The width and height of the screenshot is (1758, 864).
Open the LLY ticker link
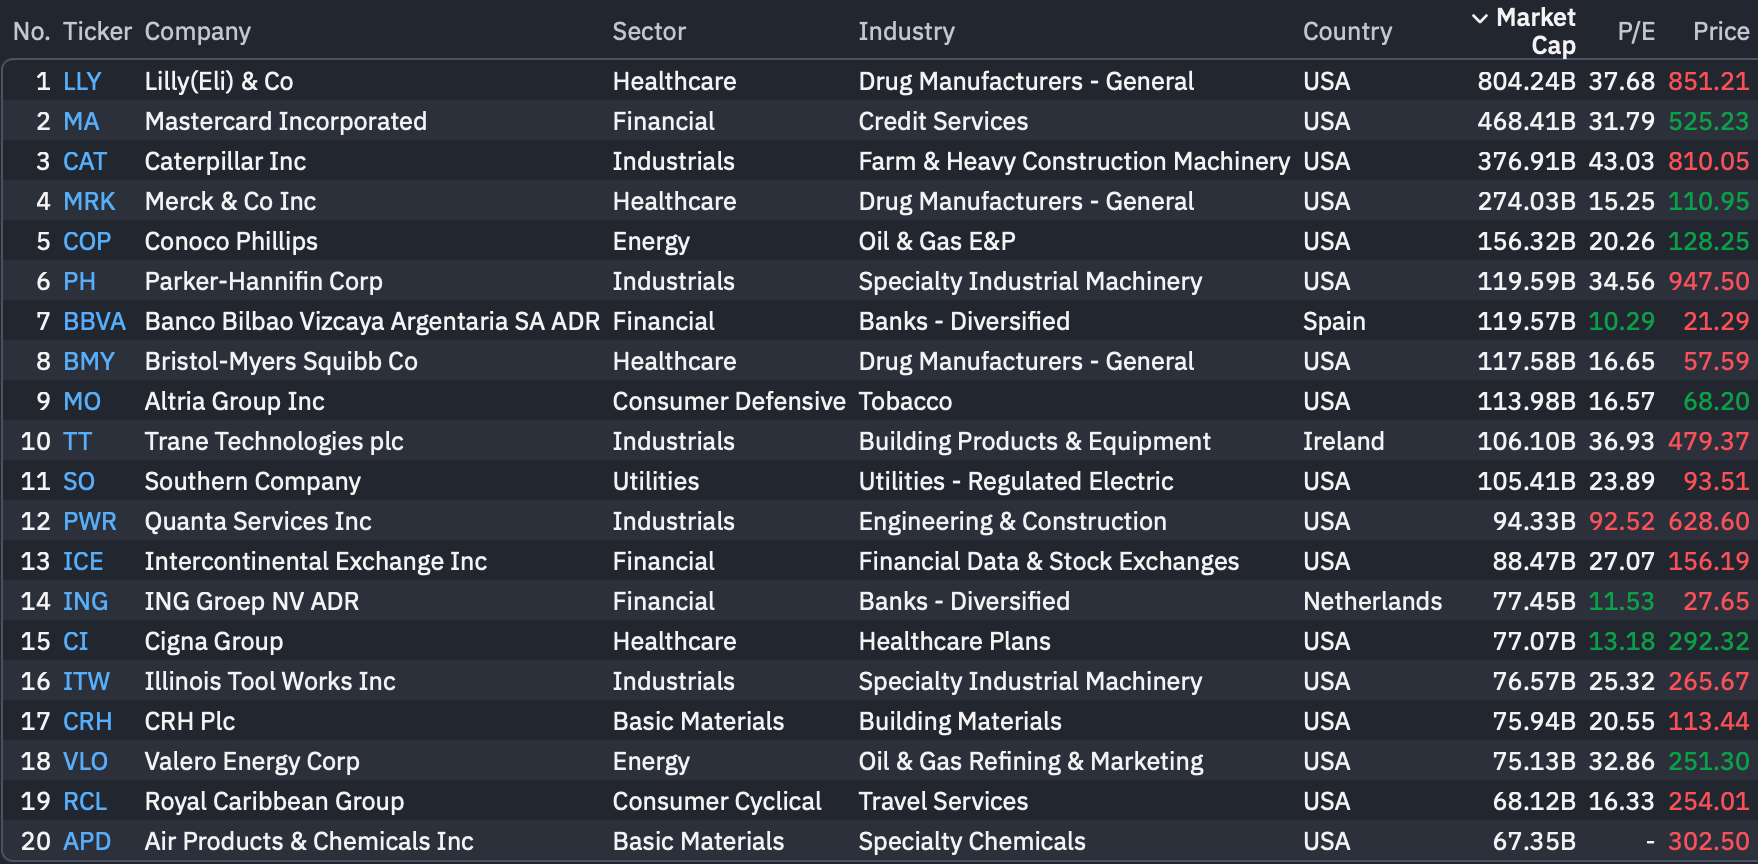point(82,81)
